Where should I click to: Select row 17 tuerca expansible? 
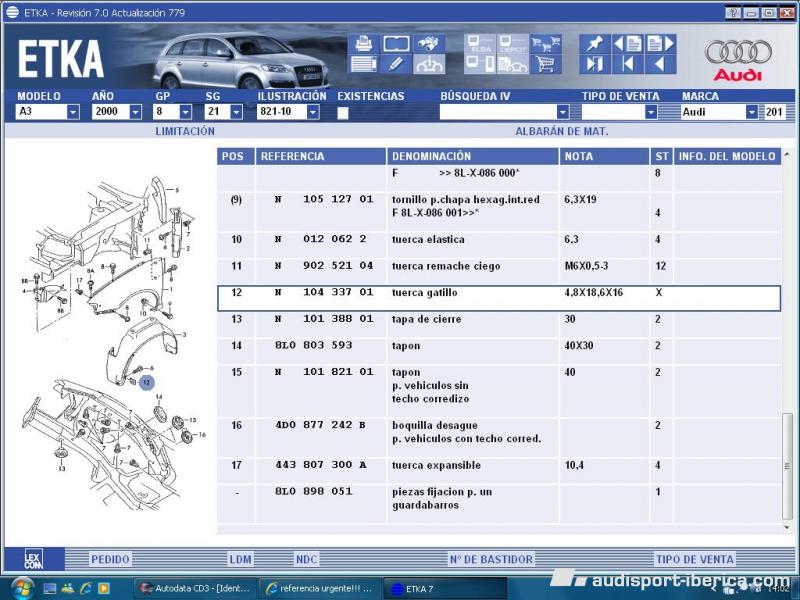pyautogui.click(x=499, y=471)
